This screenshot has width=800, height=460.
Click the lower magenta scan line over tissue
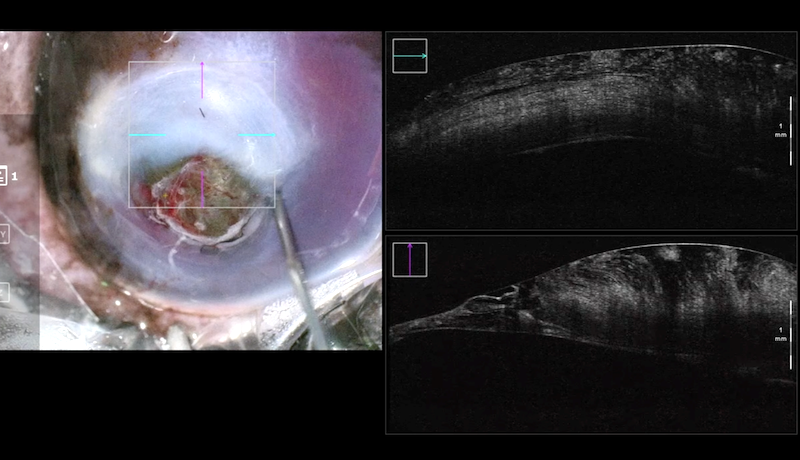pyautogui.click(x=202, y=187)
